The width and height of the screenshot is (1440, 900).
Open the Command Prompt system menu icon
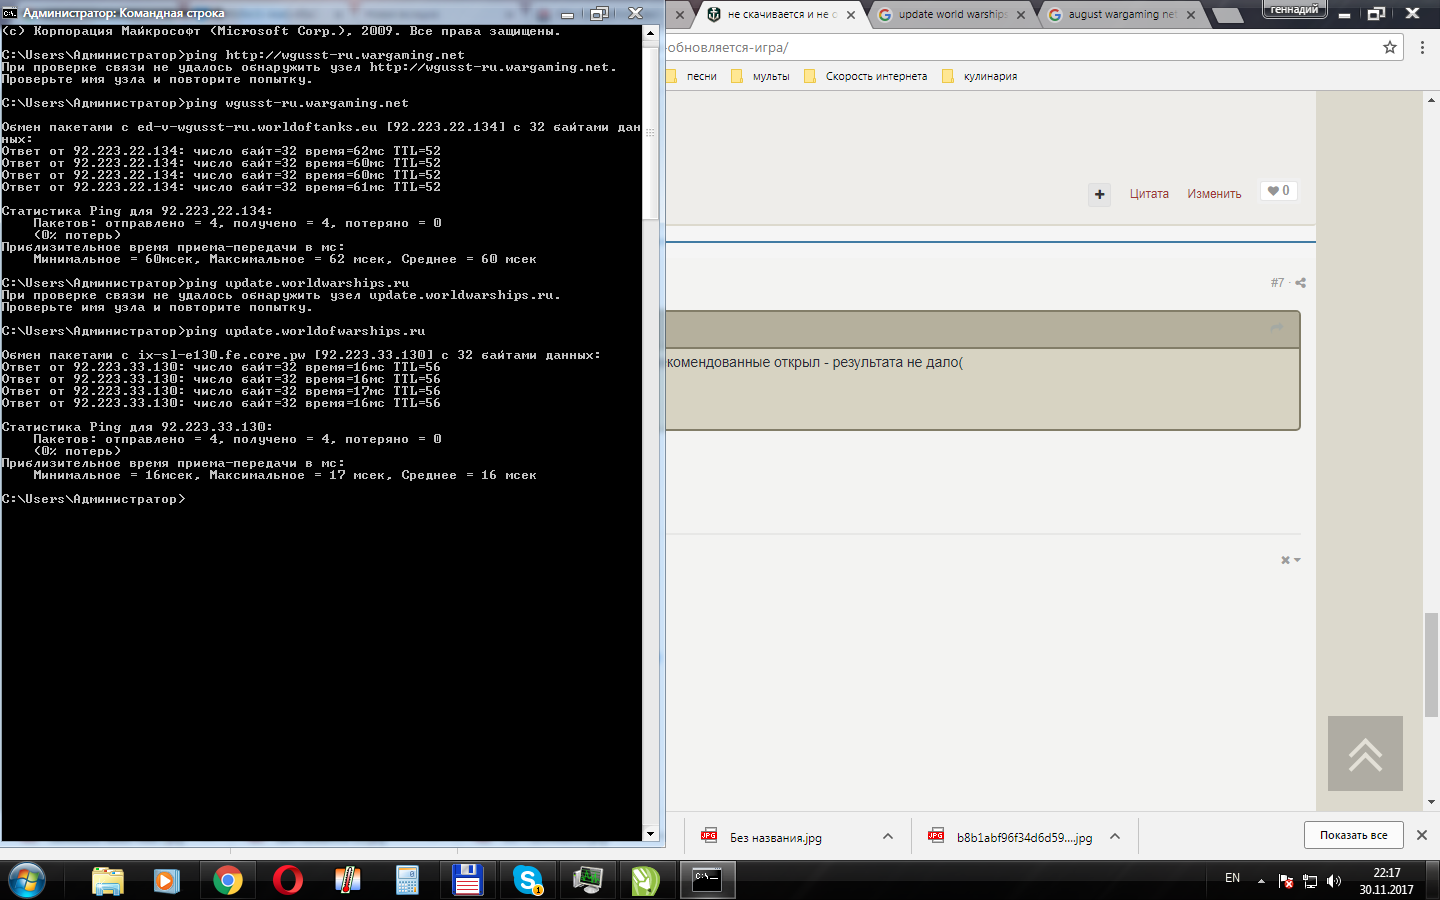10,13
